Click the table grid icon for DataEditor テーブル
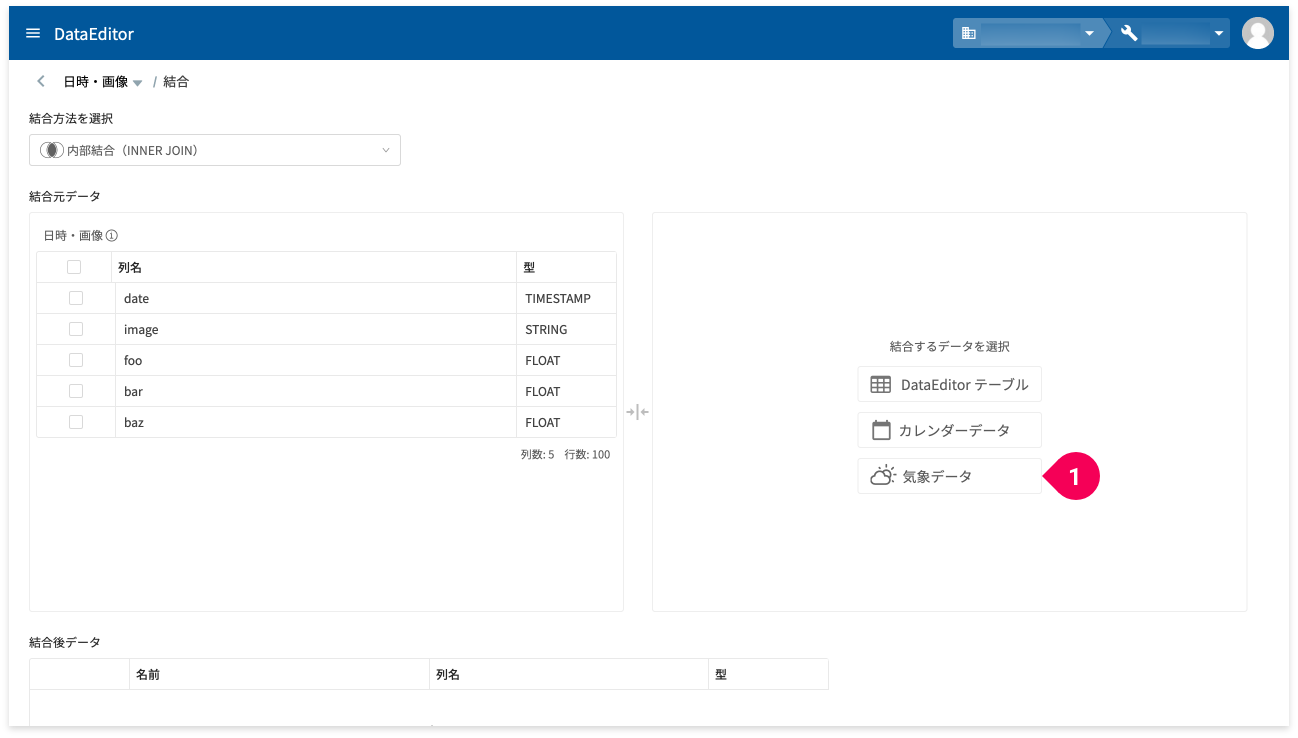This screenshot has width=1298, height=738. pyautogui.click(x=881, y=384)
